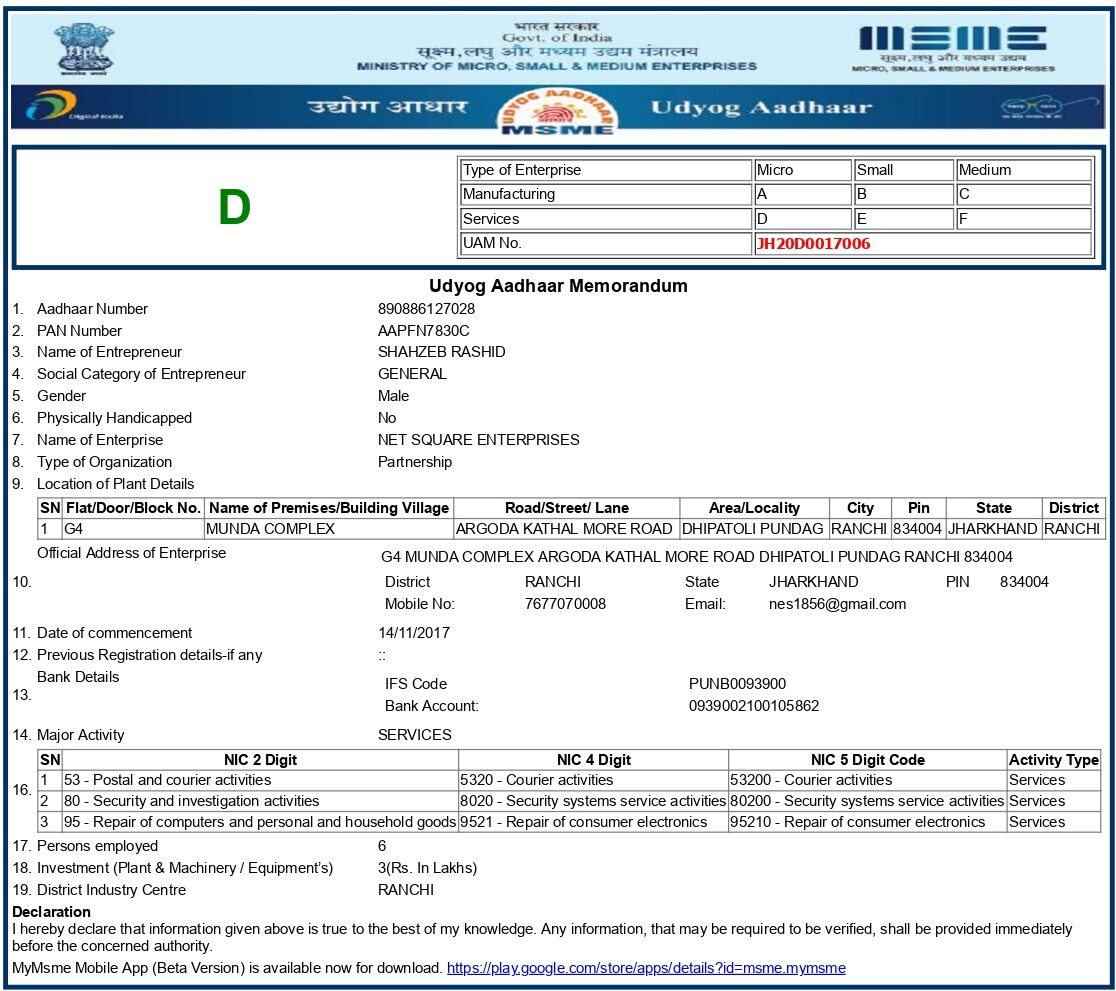Viewport: 1116px width, 991px height.
Task: Click the Declaration heading
Action: pyautogui.click(x=51, y=912)
